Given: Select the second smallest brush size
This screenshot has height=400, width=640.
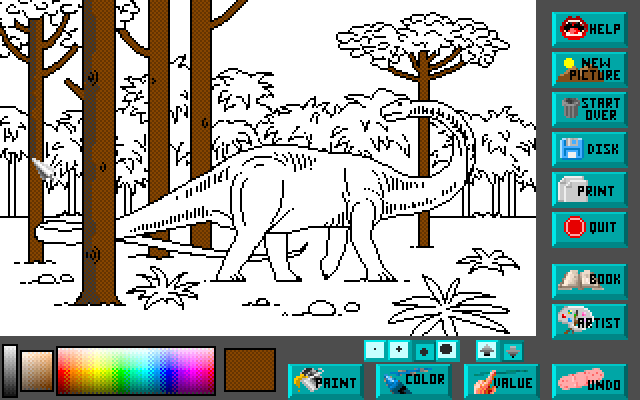Looking at the screenshot, I should coord(398,350).
